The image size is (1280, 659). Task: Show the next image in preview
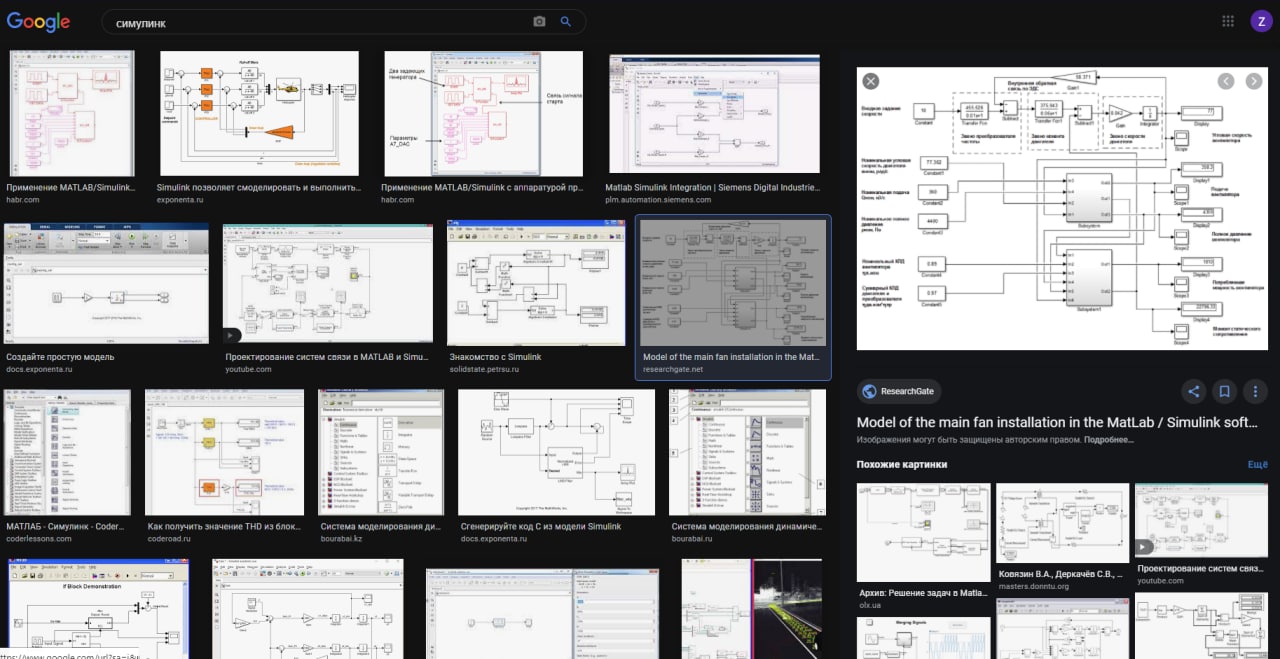1253,81
